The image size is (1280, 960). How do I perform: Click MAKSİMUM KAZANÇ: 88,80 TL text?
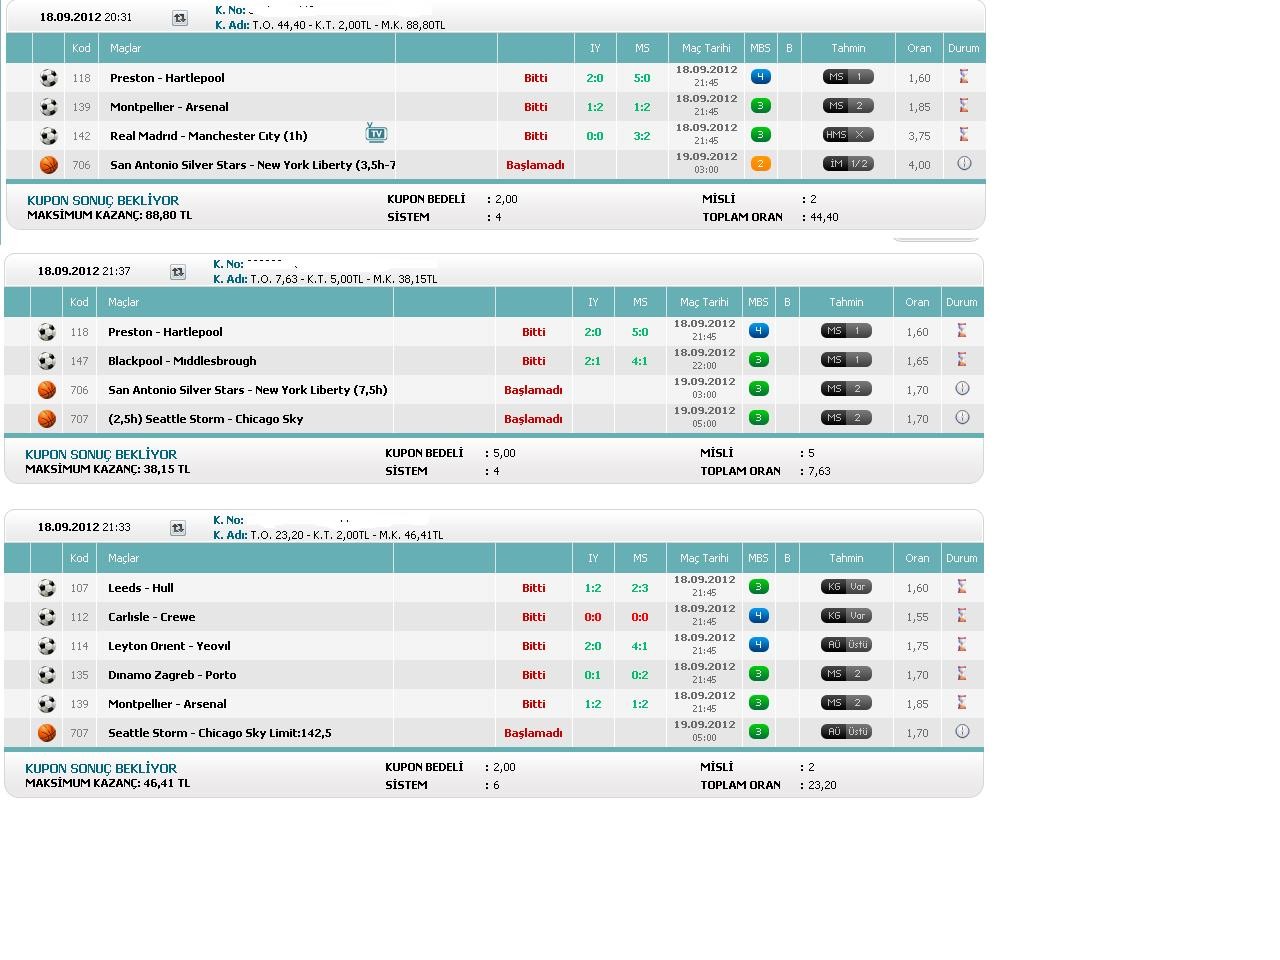[x=109, y=215]
